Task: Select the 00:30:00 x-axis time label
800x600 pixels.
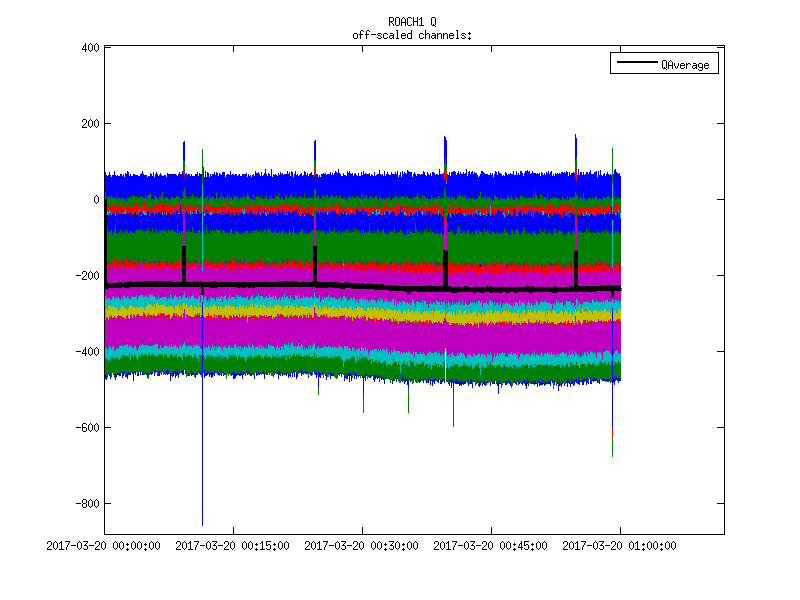Action: 362,546
